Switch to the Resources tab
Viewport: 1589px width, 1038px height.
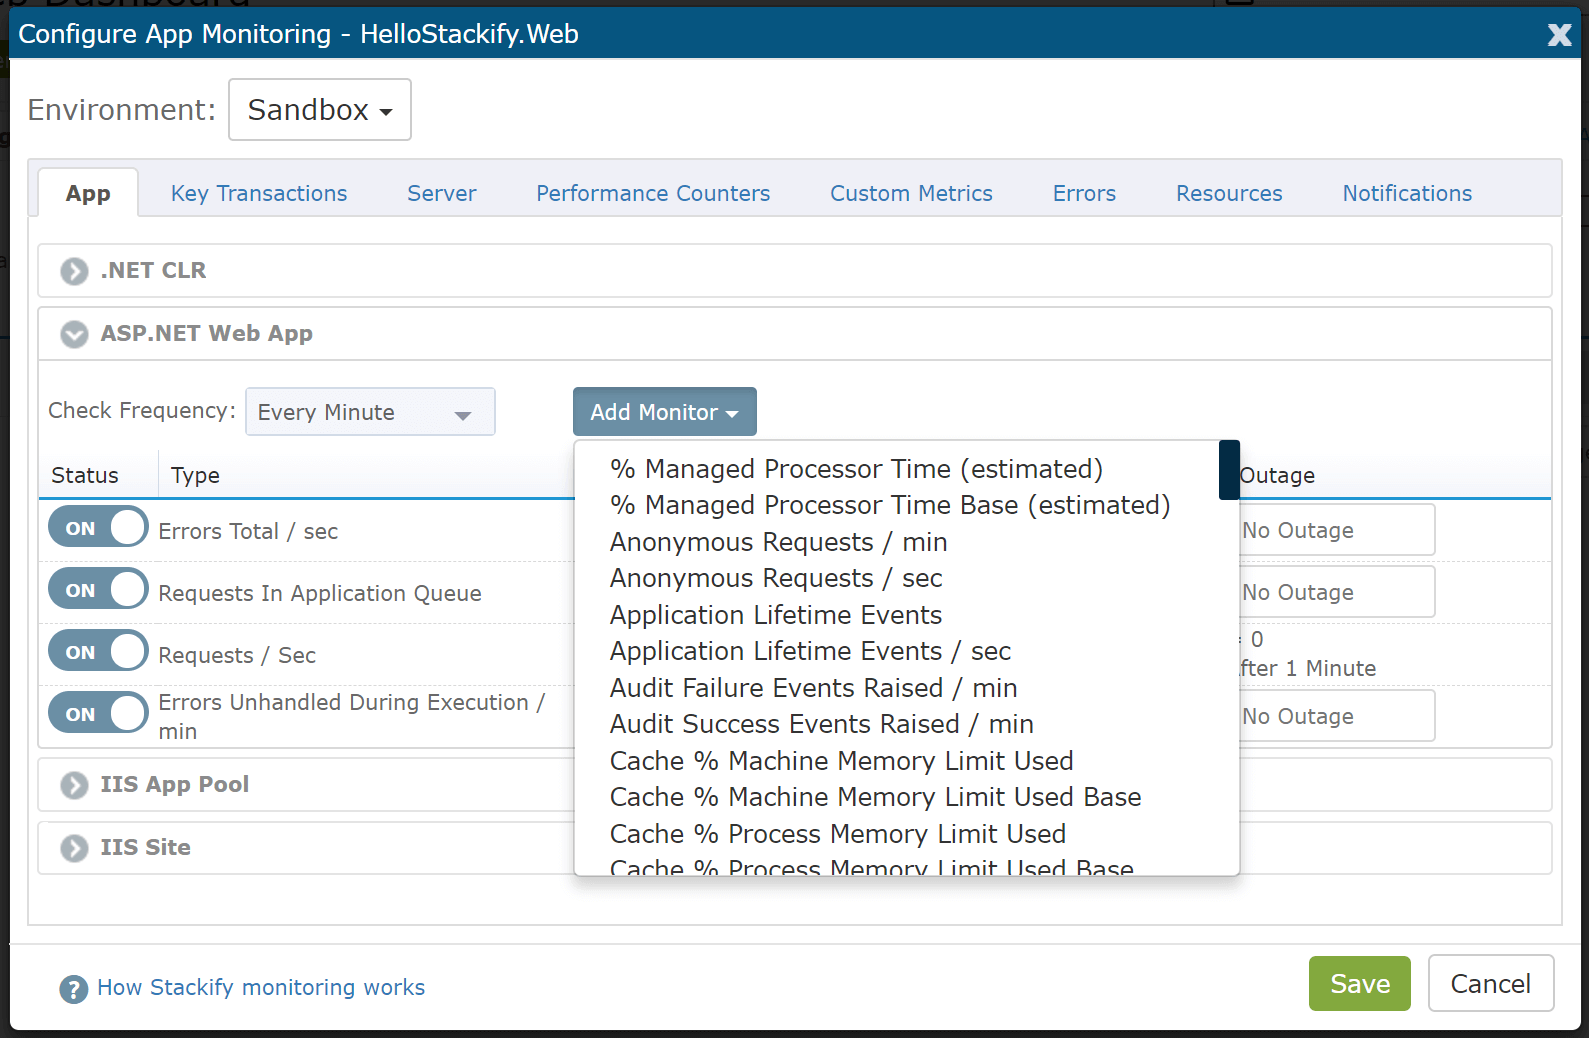point(1229,194)
